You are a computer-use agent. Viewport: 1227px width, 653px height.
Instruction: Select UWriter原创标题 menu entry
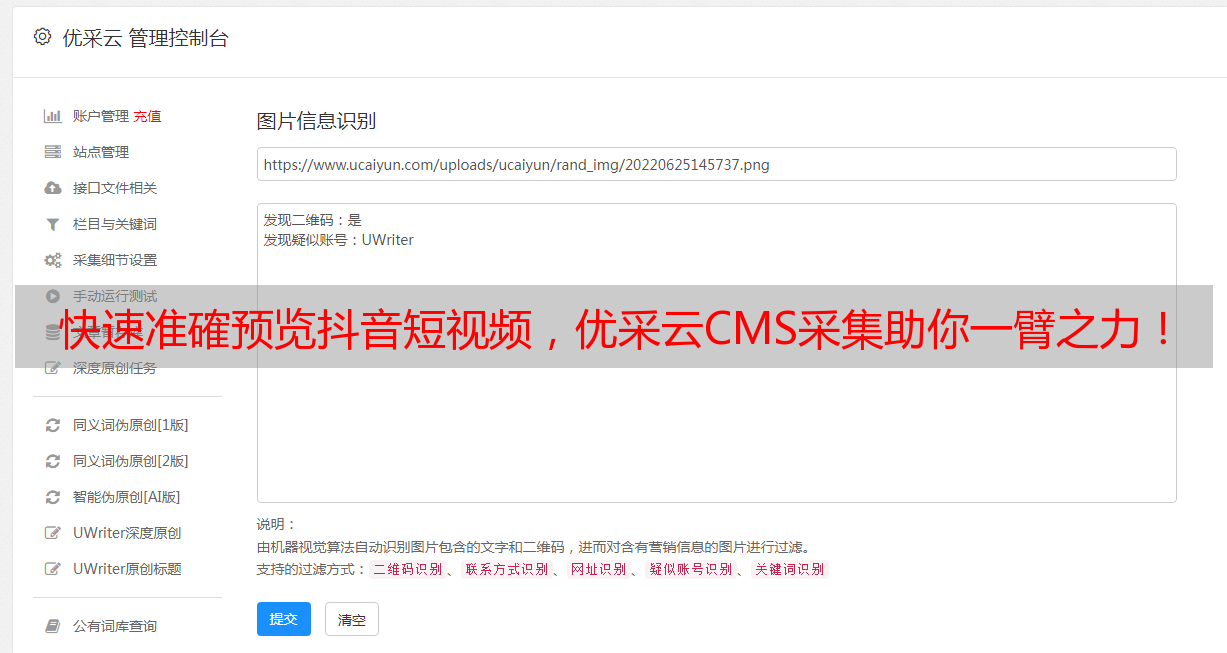(127, 569)
